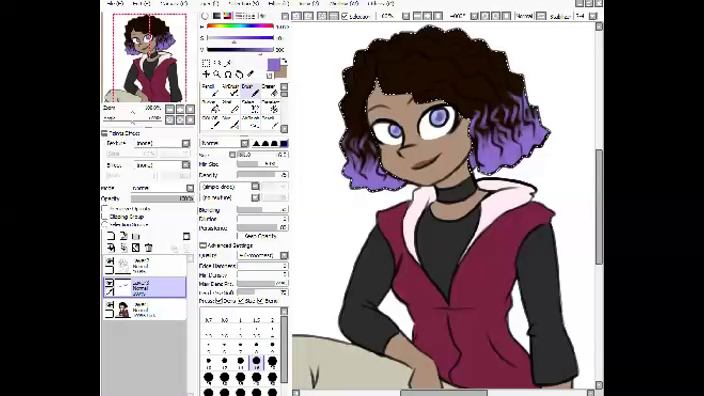Open the Selection menu
Viewport: 704px width, 396px height.
pos(244,3)
